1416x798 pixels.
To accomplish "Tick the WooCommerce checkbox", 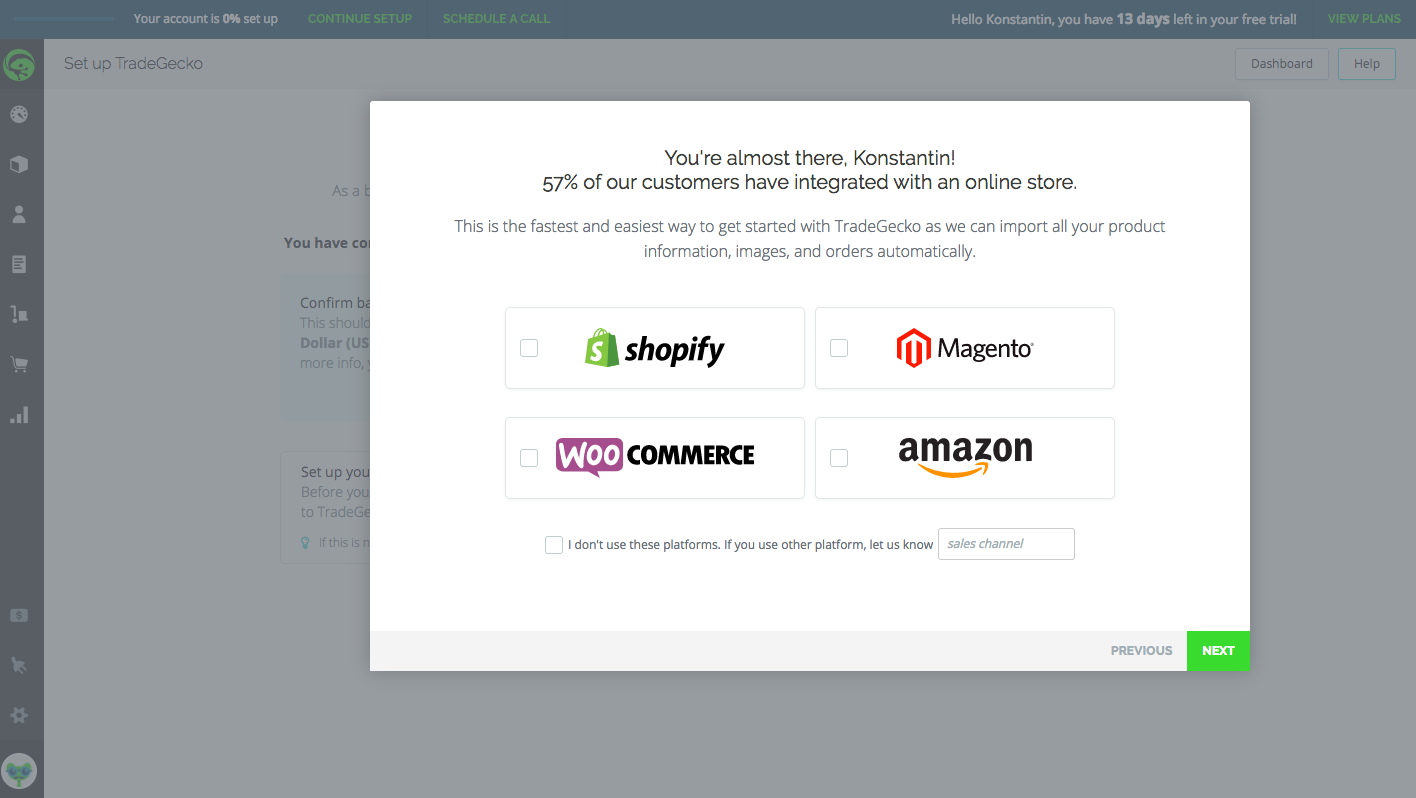I will (529, 457).
